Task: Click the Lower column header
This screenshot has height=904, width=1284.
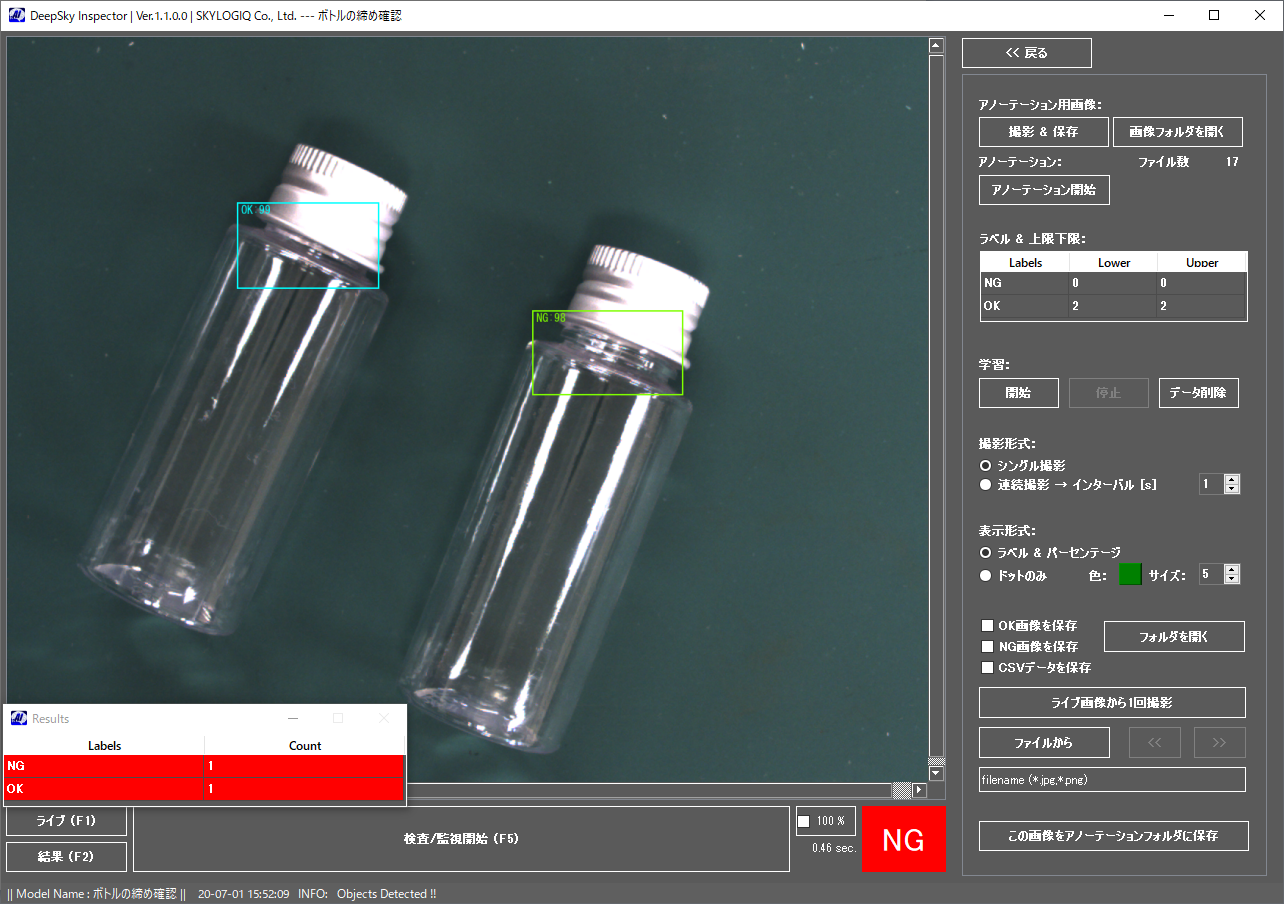Action: click(1113, 262)
